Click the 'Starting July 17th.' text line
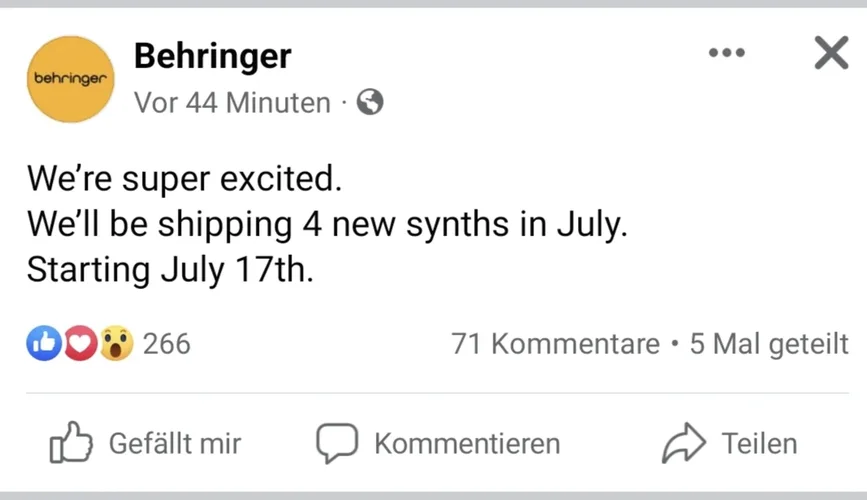The width and height of the screenshot is (867, 500). pos(170,270)
